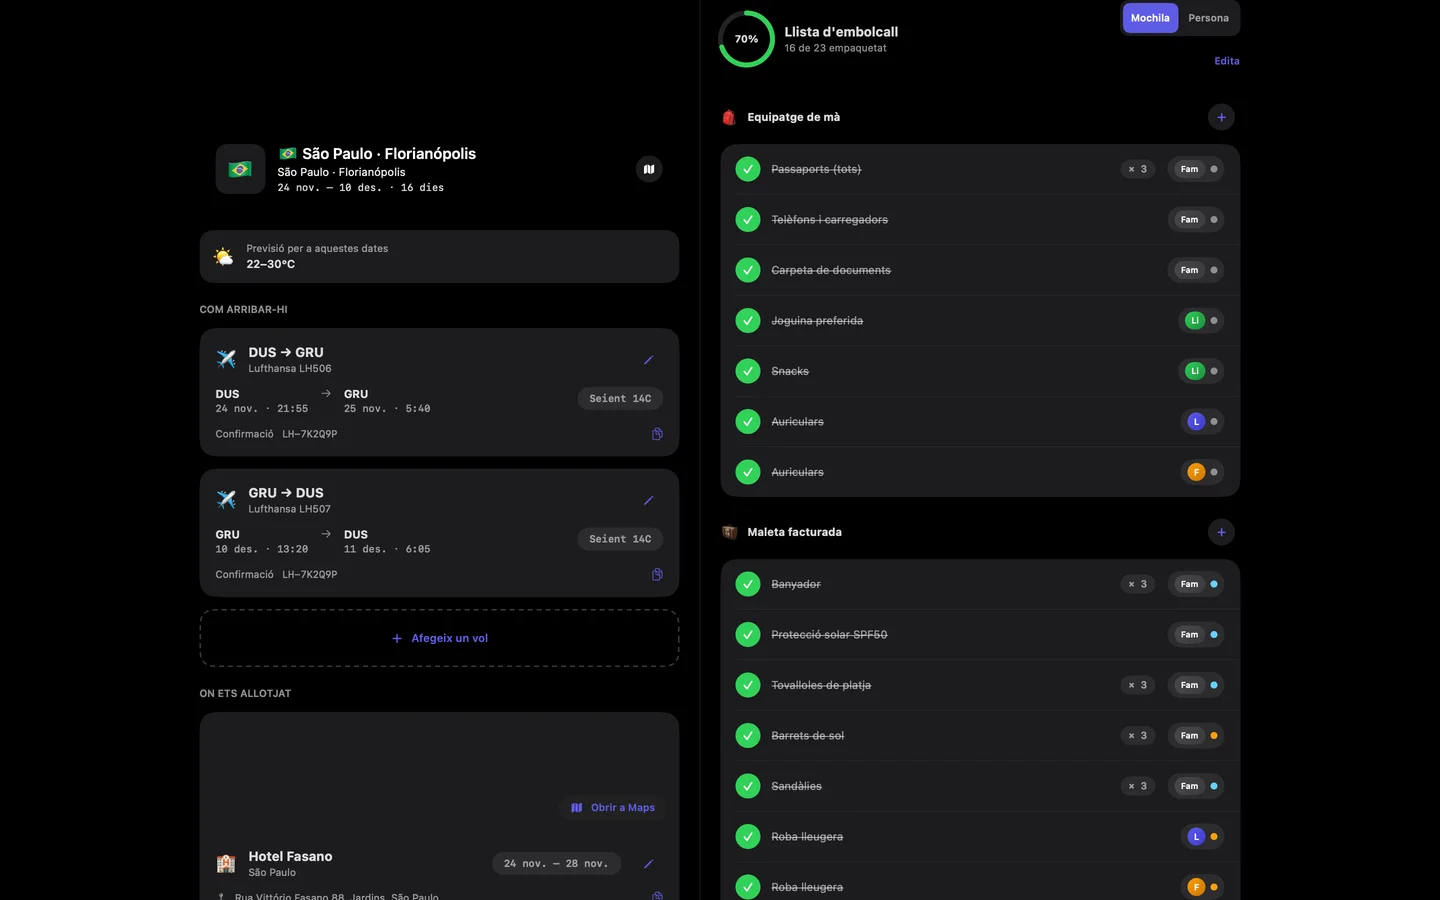
Task: Copy the GRU → DUS flight confirmation code
Action: coord(657,574)
